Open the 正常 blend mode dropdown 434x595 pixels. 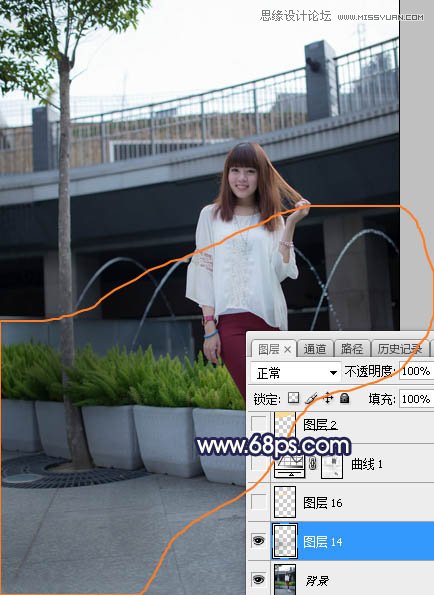296,372
